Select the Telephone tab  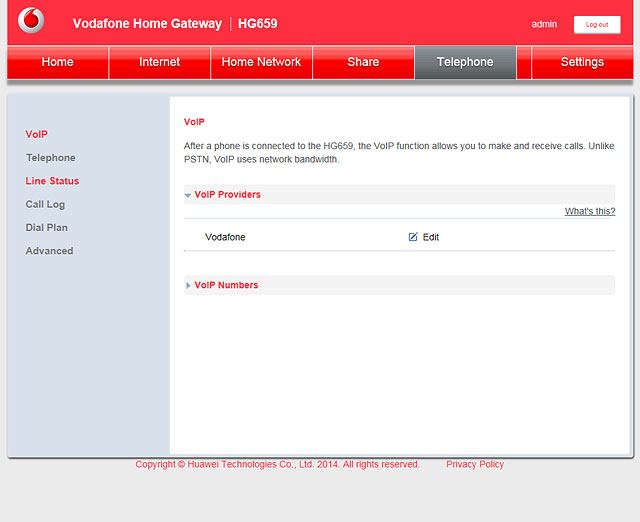[x=465, y=62]
